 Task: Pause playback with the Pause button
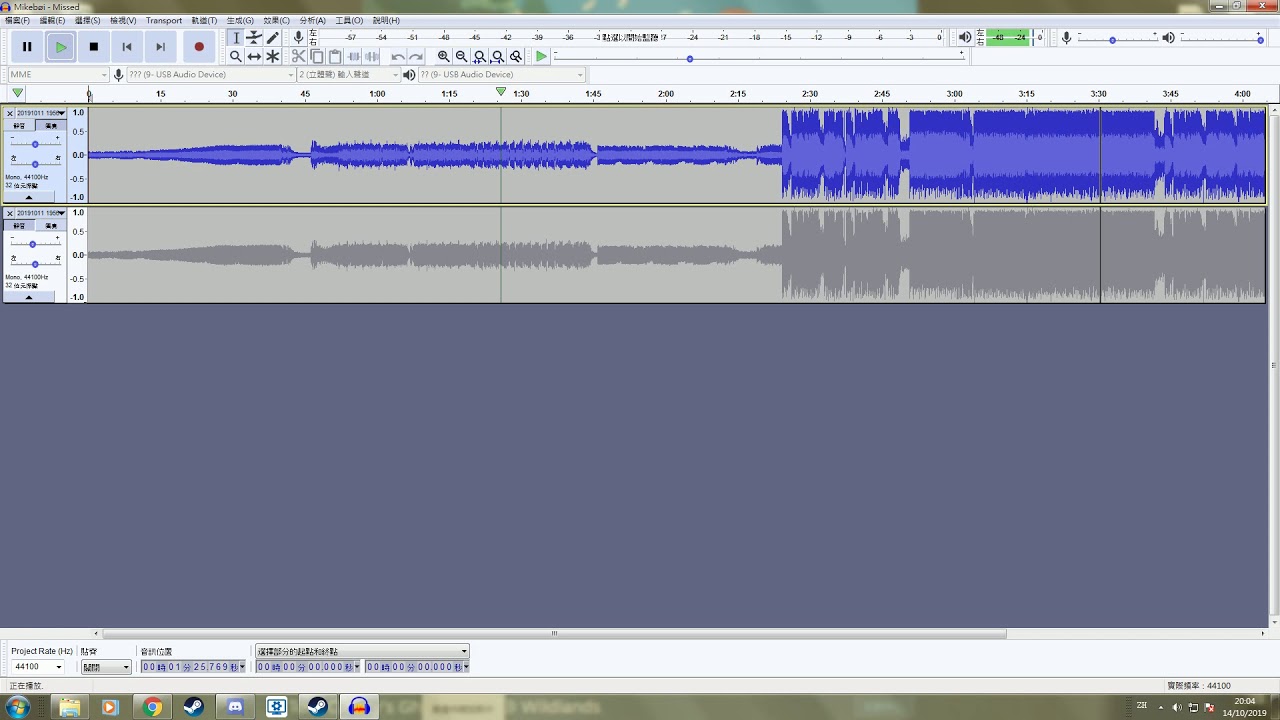point(27,46)
